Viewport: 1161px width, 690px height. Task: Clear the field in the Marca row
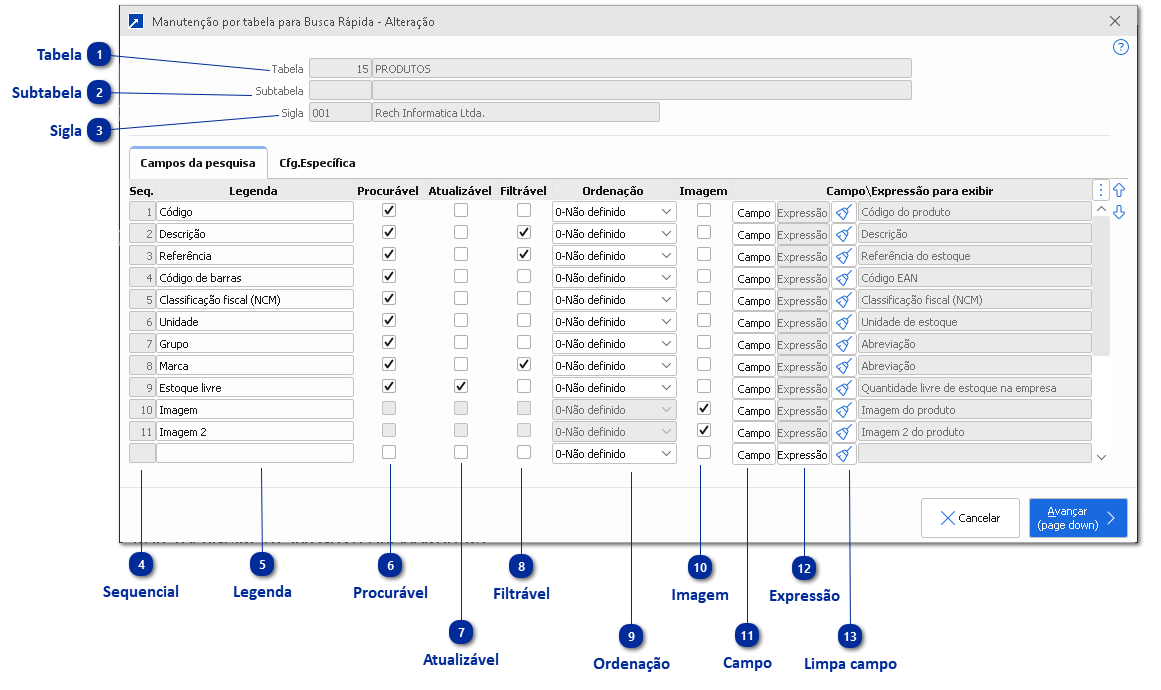point(845,366)
